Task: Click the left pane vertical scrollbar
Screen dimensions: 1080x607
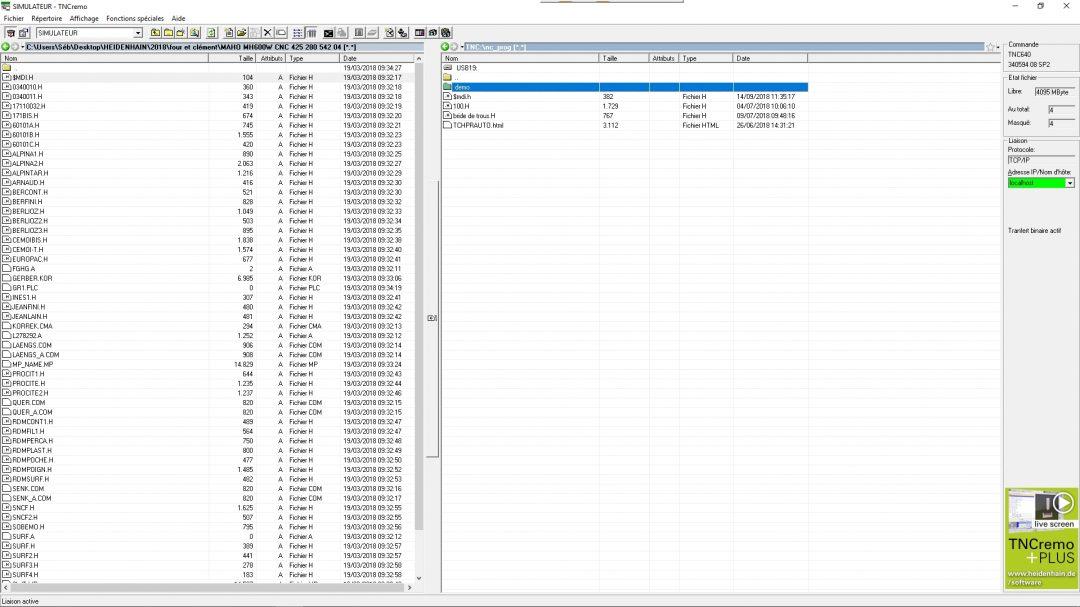Action: 419,320
